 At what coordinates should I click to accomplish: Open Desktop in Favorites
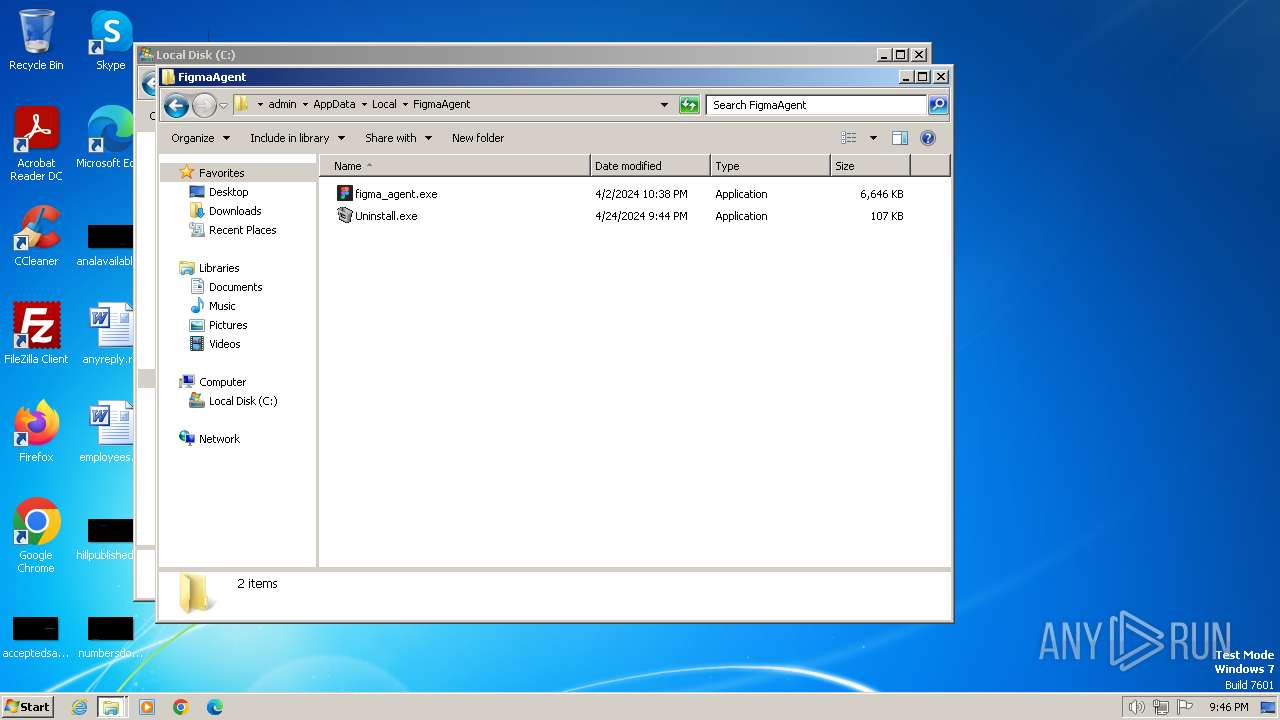(228, 192)
